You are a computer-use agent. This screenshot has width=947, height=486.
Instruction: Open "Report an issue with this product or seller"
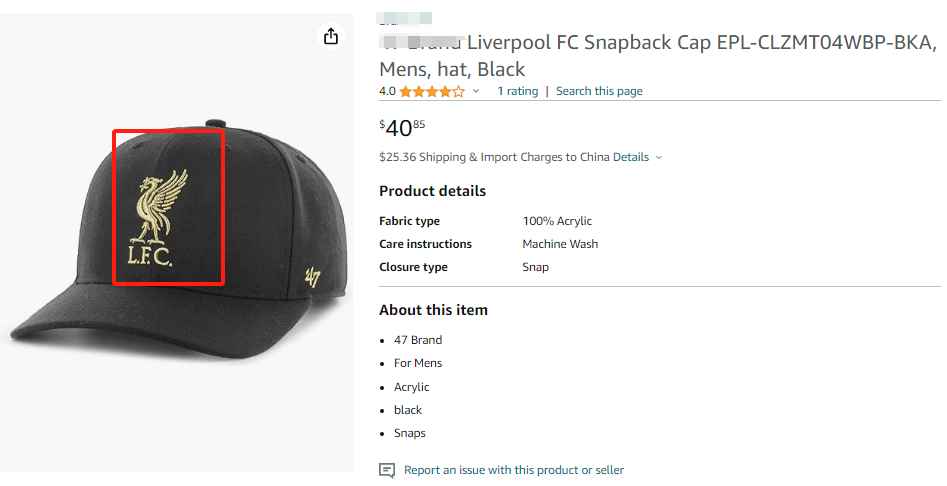(513, 470)
